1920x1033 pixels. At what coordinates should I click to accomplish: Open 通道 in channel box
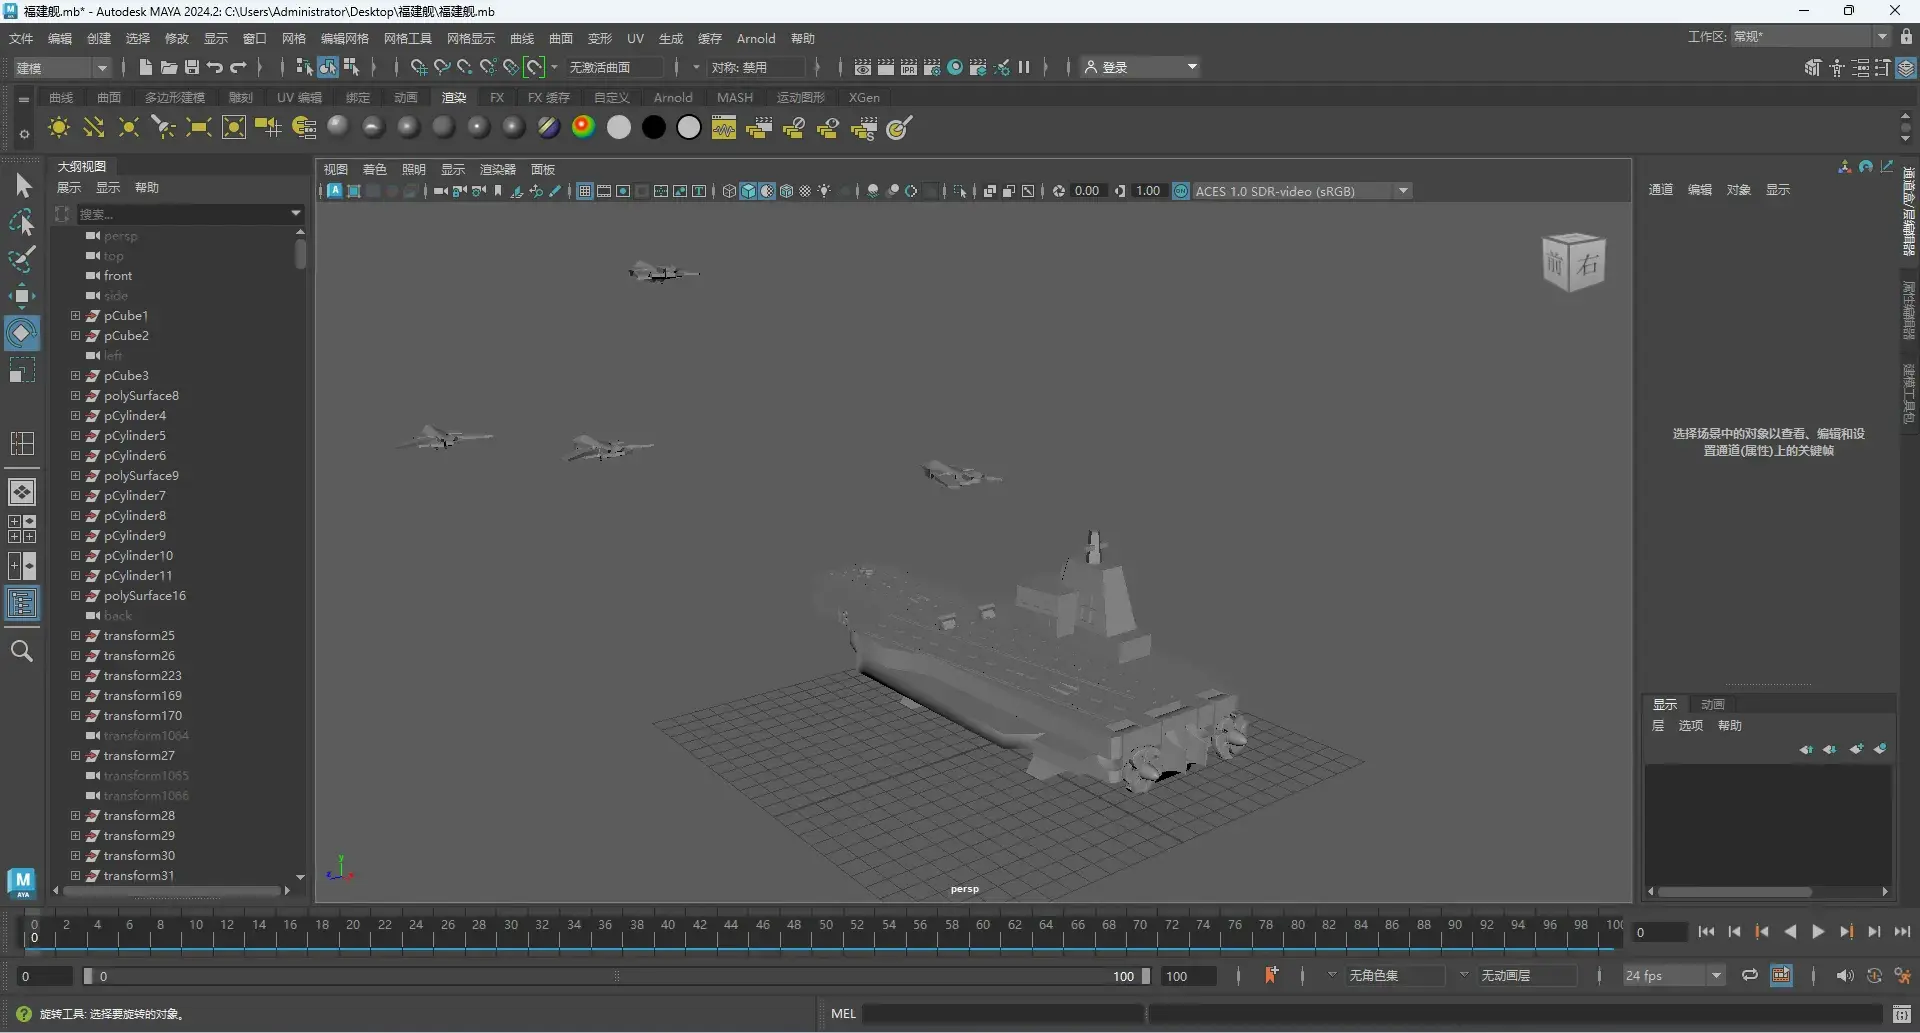tap(1661, 189)
